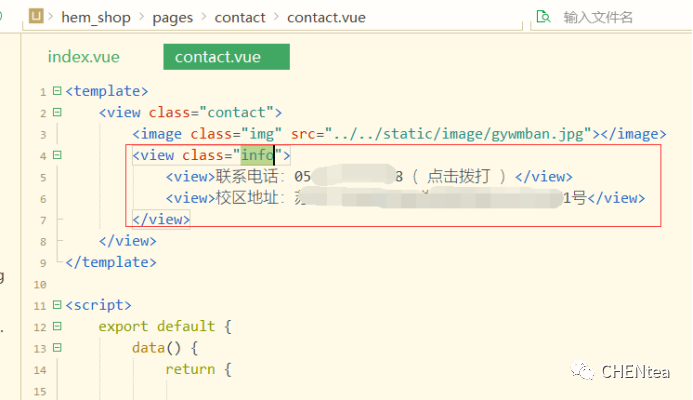Click the 校区地址 text on line 6
Image resolution: width=693 pixels, height=400 pixels.
(247, 198)
